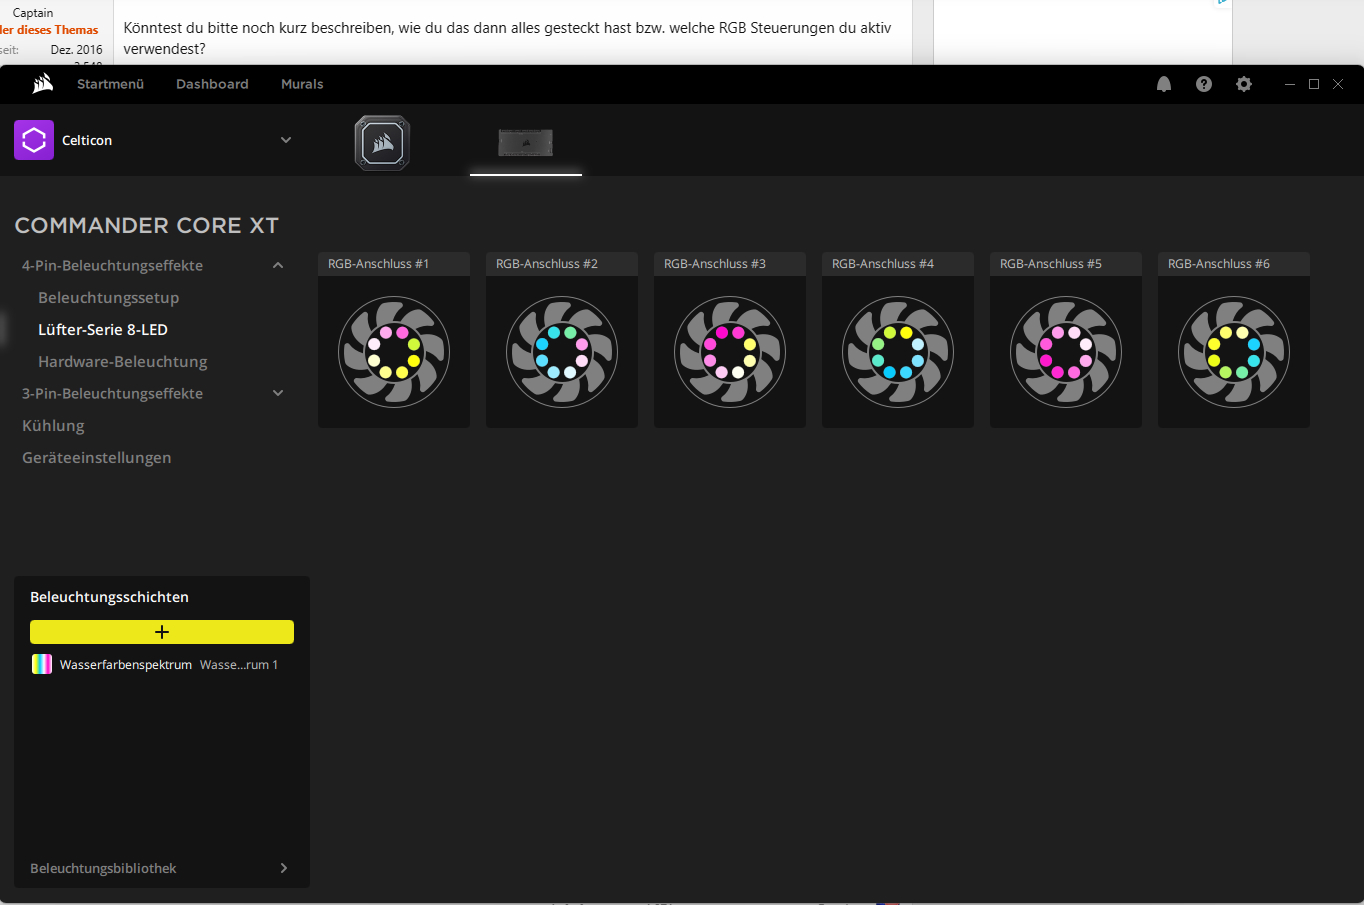Screen dimensions: 1364x905
Task: Select the fan on RGB-Anschluss #4
Action: [x=898, y=352]
